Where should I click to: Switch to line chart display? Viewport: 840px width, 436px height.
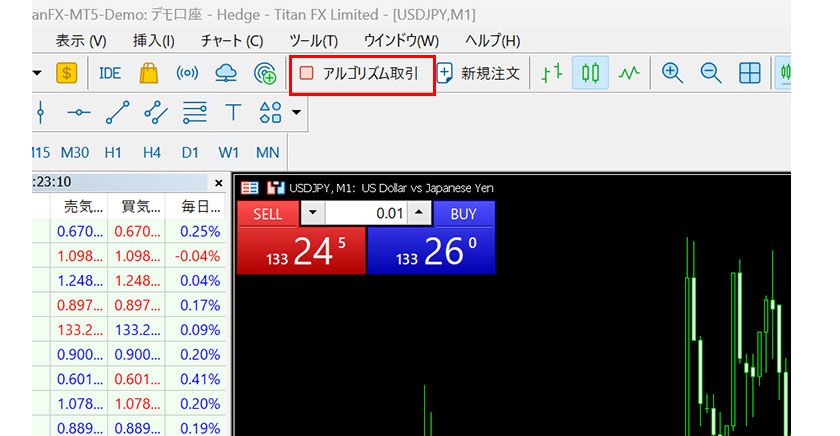click(x=629, y=73)
